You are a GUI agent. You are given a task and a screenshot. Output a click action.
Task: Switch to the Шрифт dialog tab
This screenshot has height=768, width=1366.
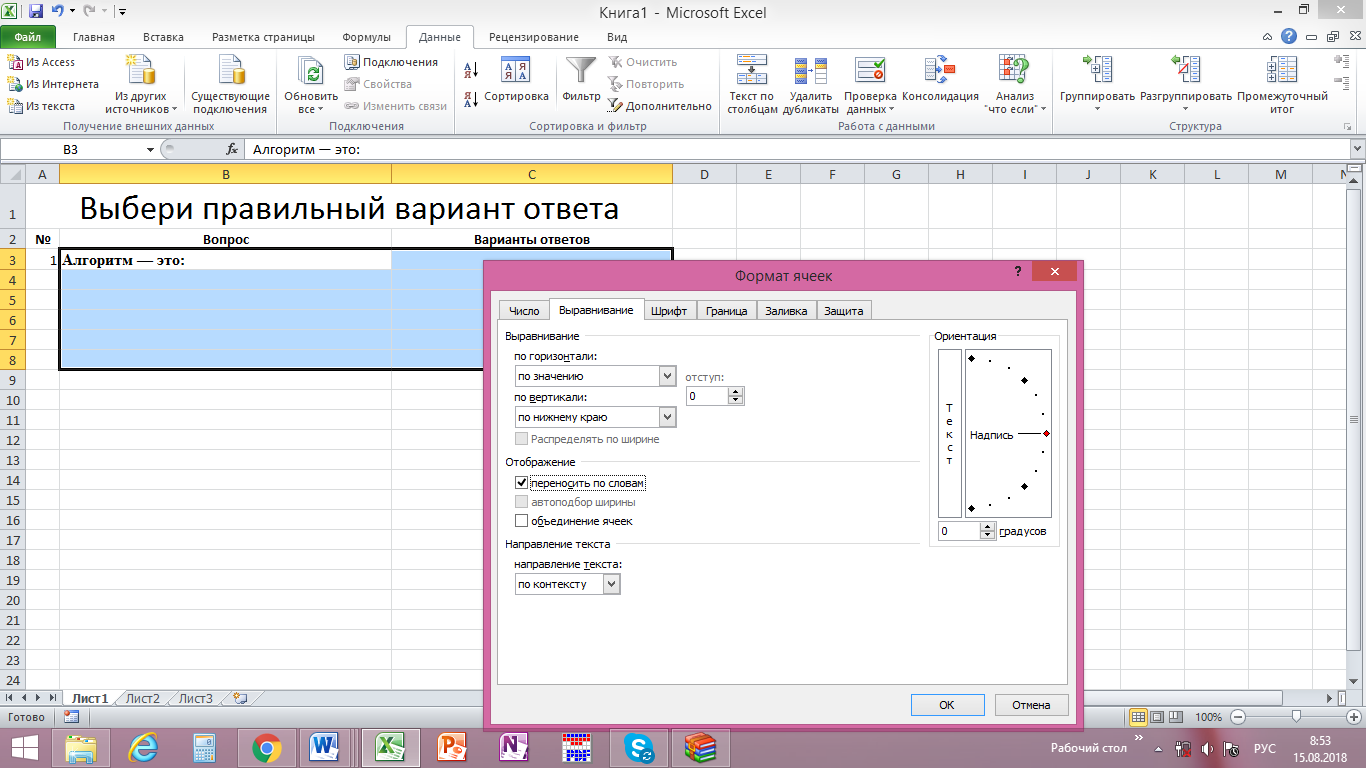point(669,311)
